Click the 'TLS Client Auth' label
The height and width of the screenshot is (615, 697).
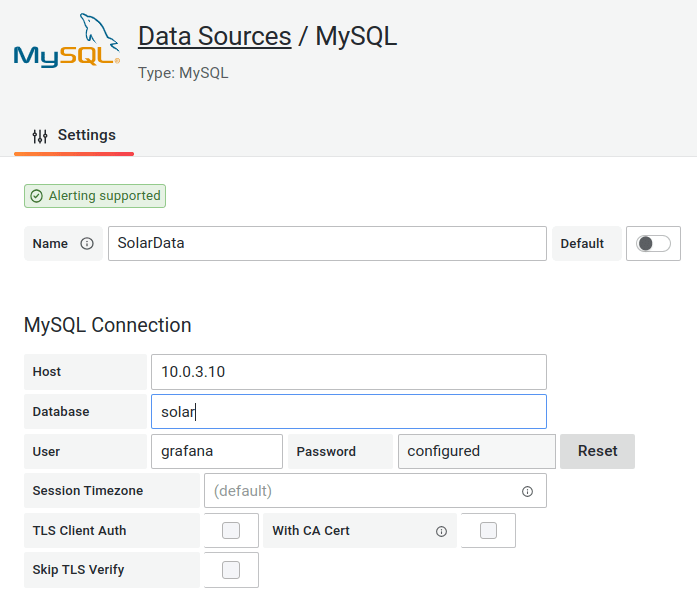pyautogui.click(x=80, y=531)
